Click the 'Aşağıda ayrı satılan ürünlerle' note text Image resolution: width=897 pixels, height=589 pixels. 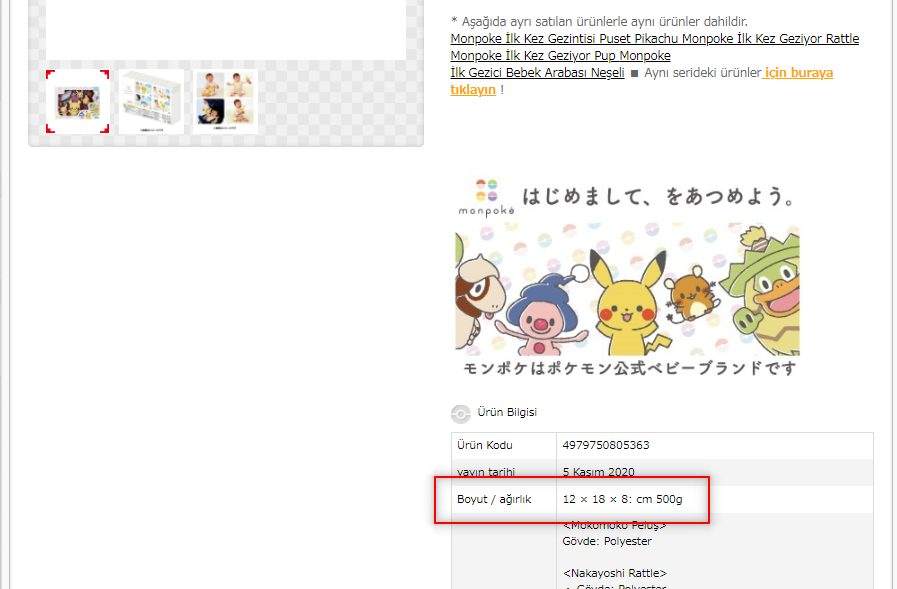[599, 22]
